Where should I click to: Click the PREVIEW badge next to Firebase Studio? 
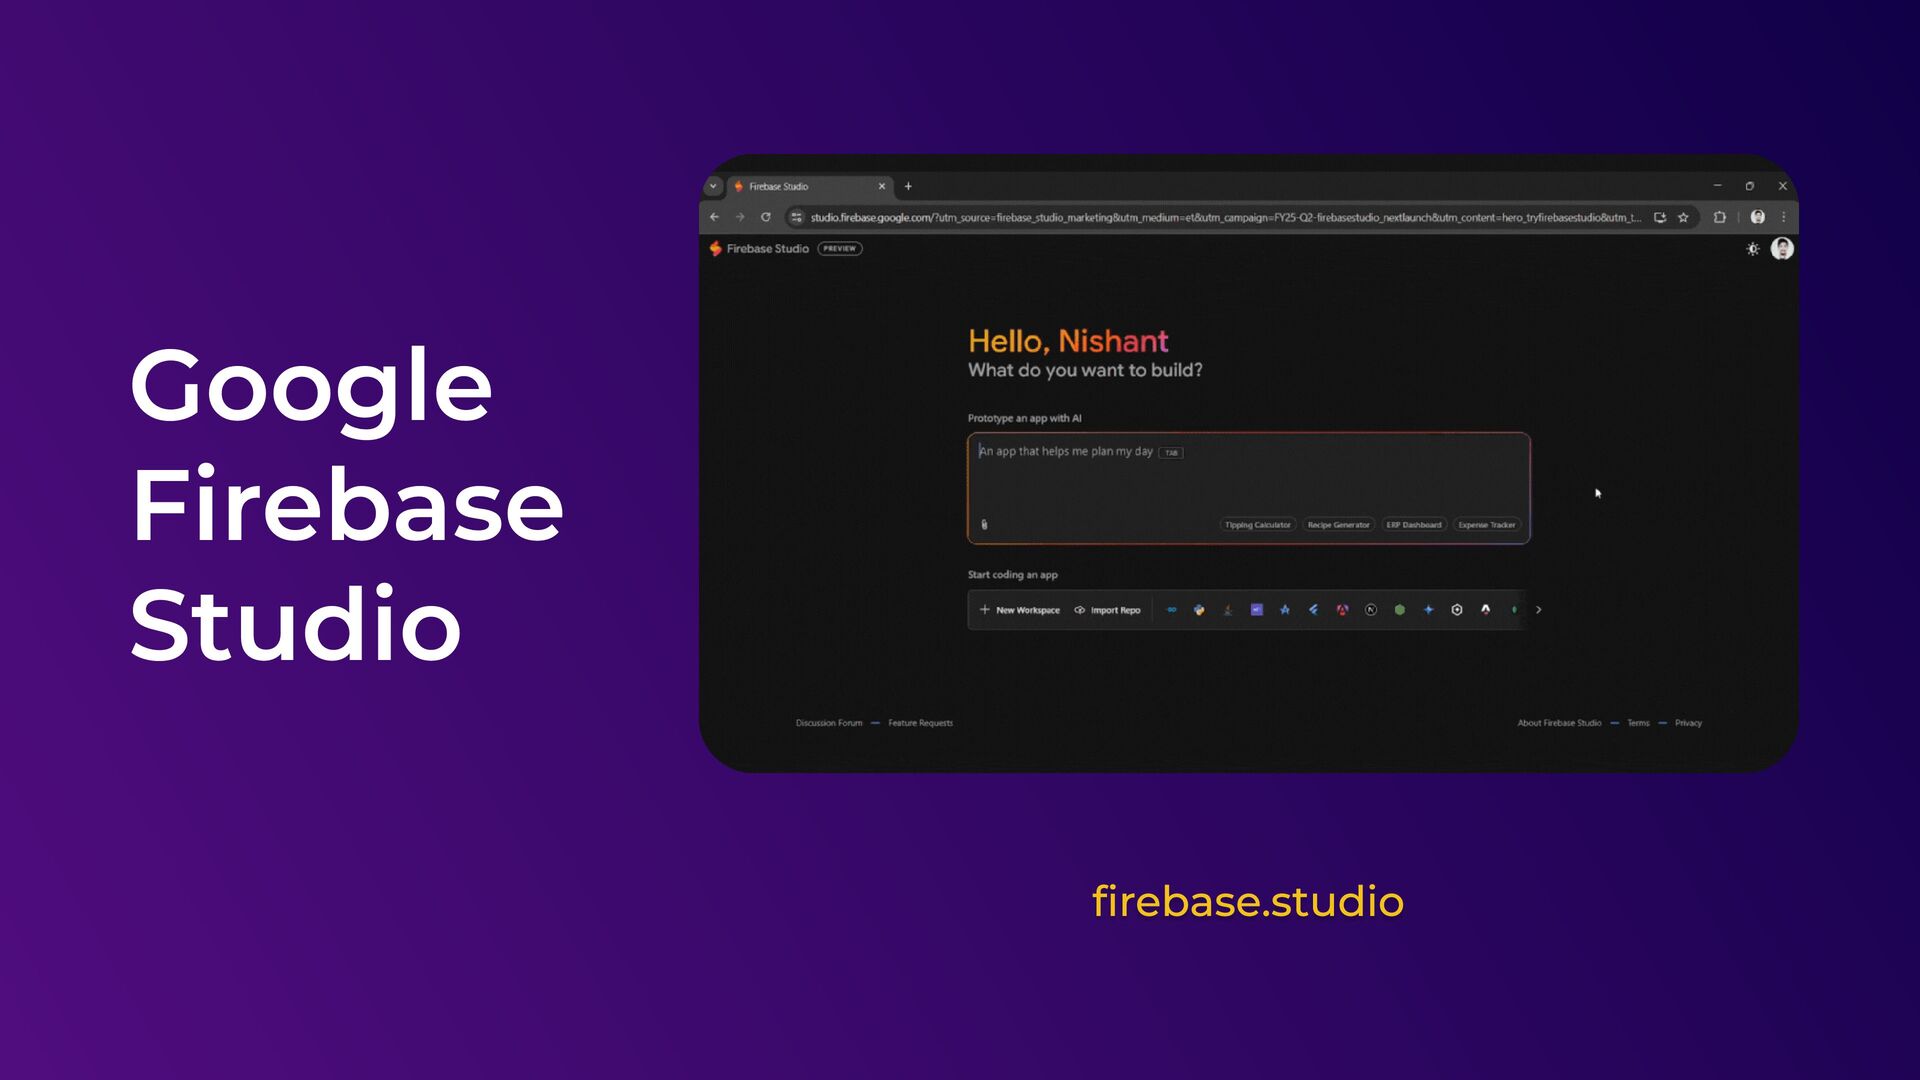click(x=840, y=248)
